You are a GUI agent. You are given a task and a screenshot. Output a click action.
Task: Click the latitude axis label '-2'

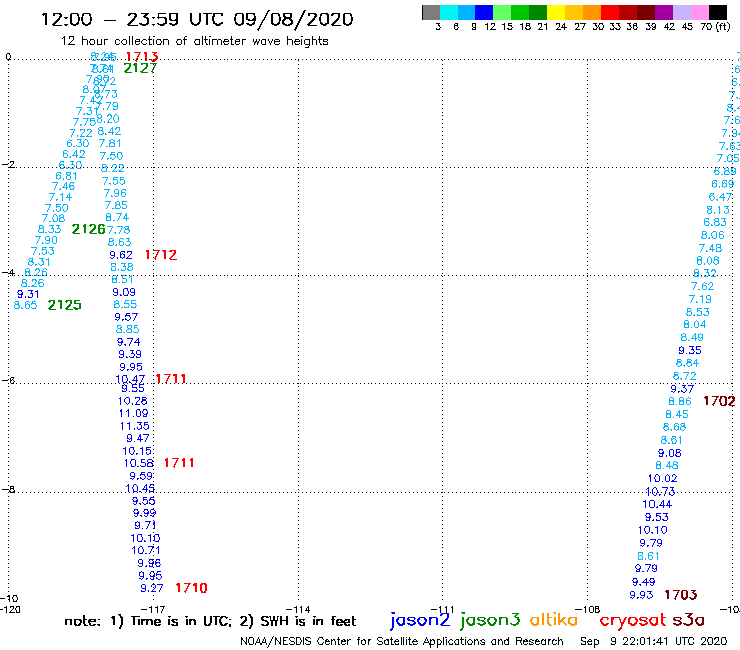pyautogui.click(x=9, y=164)
